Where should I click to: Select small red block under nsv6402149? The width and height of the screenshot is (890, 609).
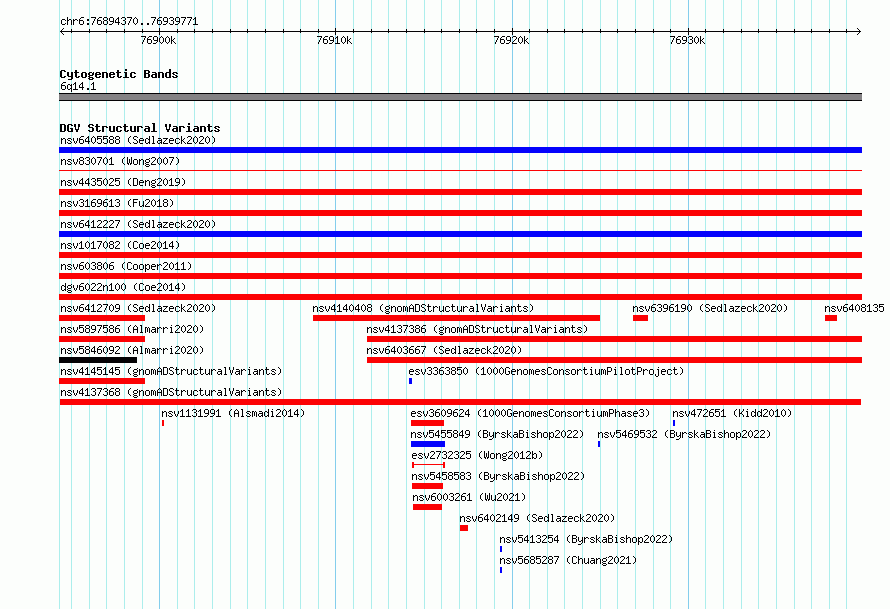coord(464,528)
